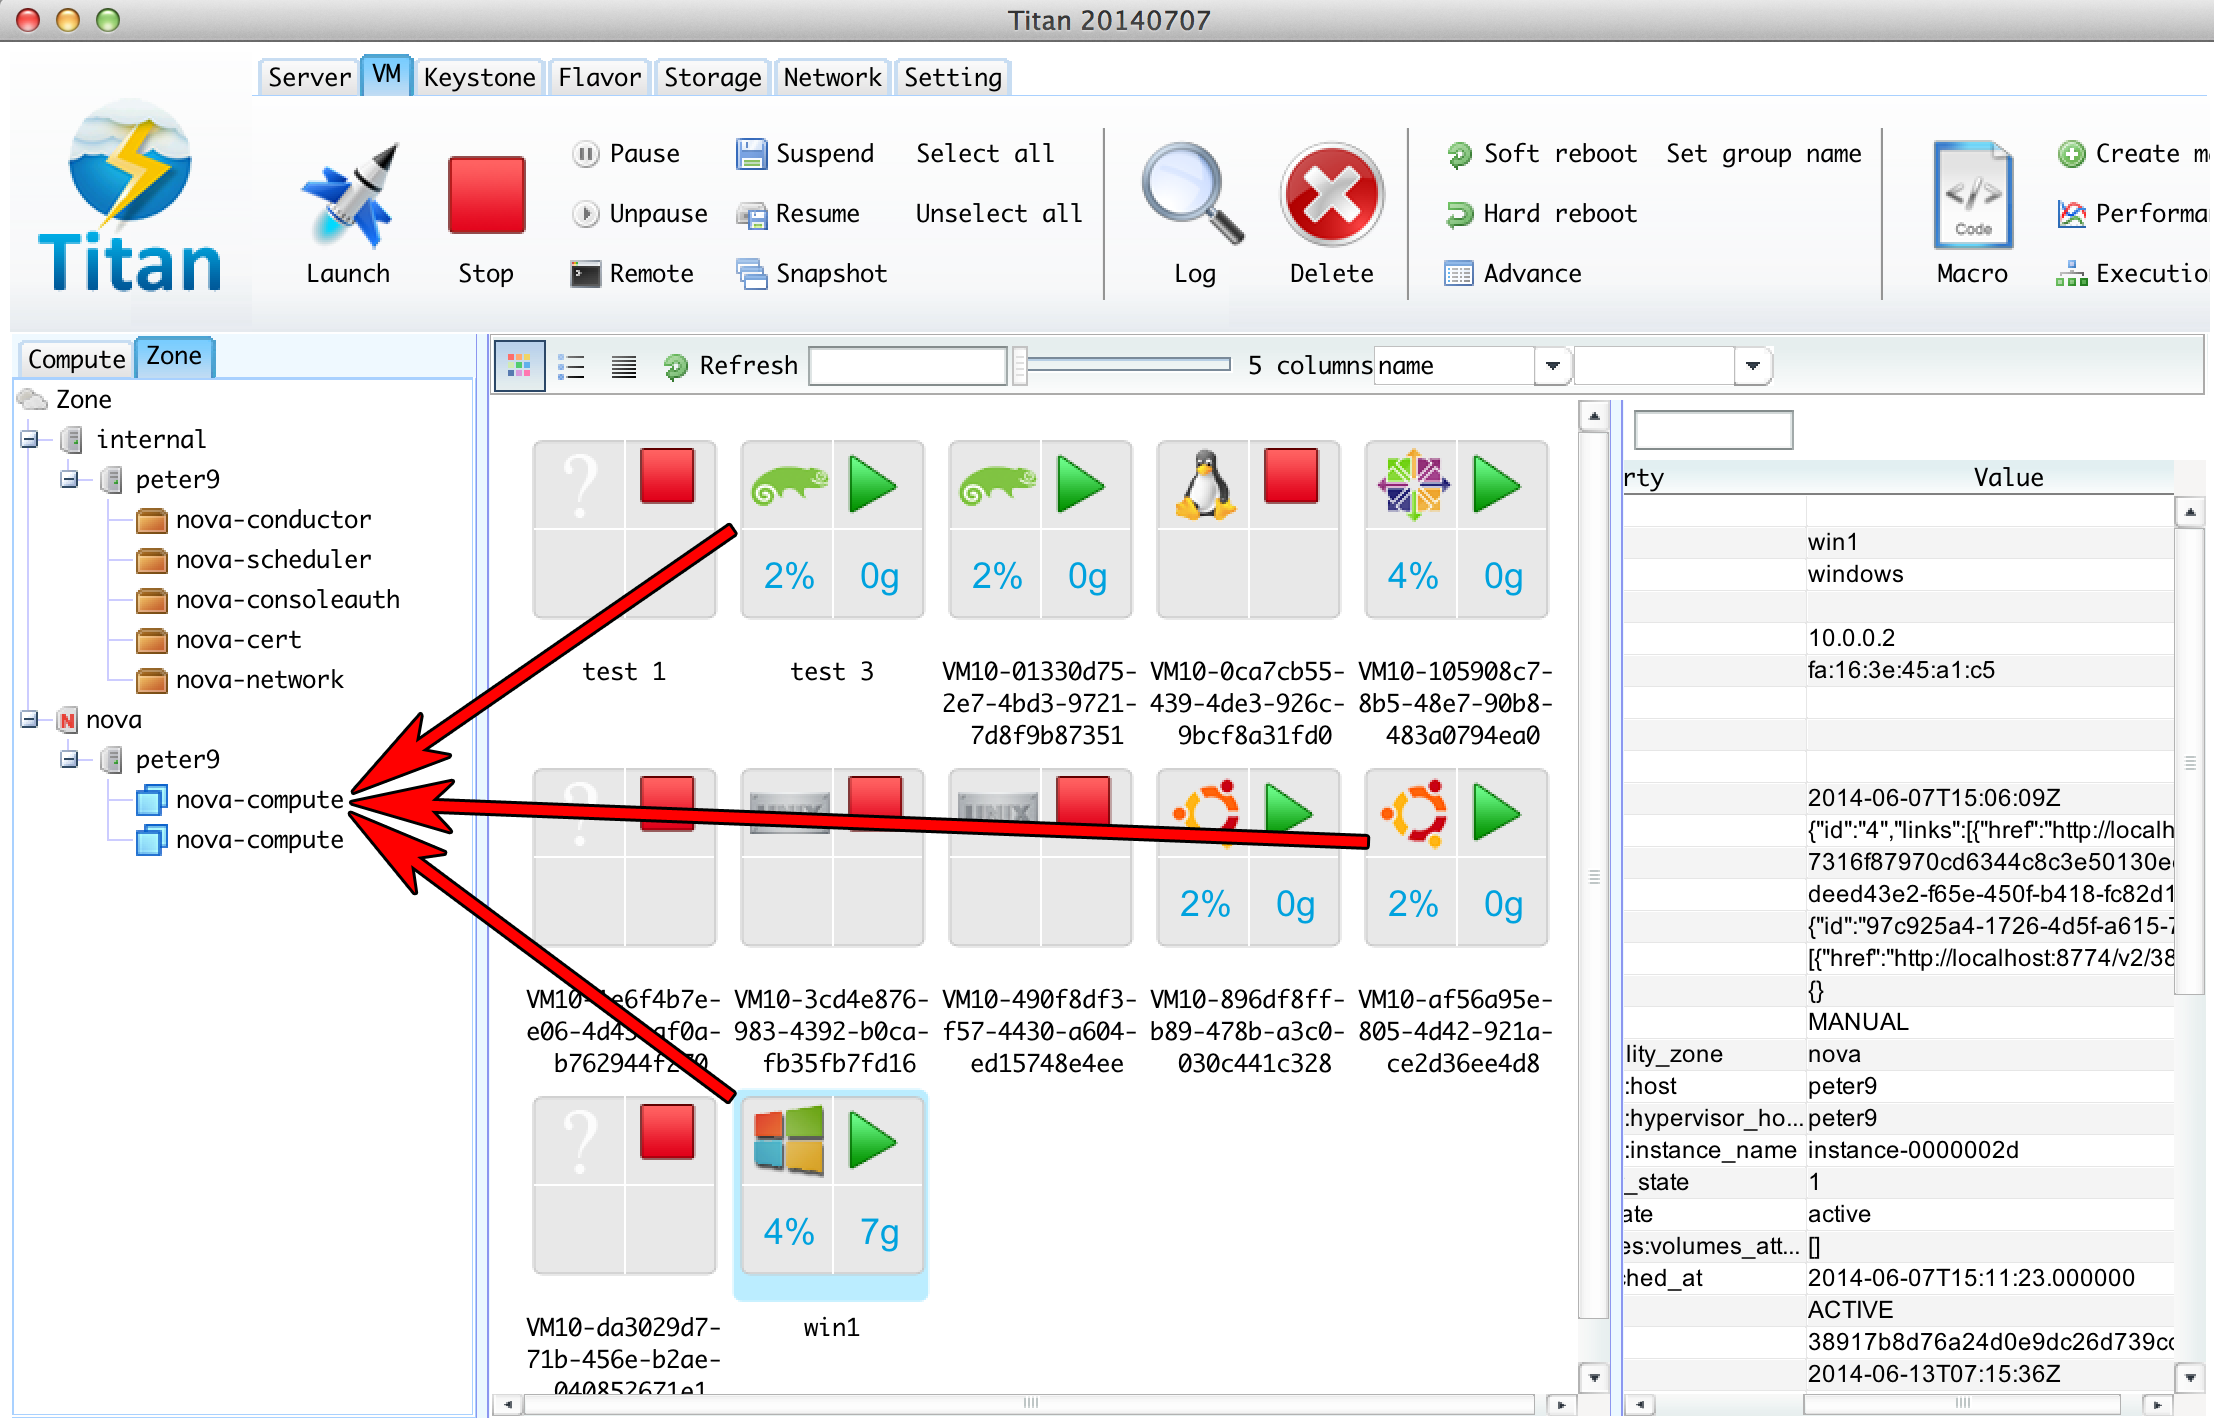This screenshot has height=1426, width=2214.
Task: Open the Server tab
Action: pyautogui.click(x=309, y=78)
